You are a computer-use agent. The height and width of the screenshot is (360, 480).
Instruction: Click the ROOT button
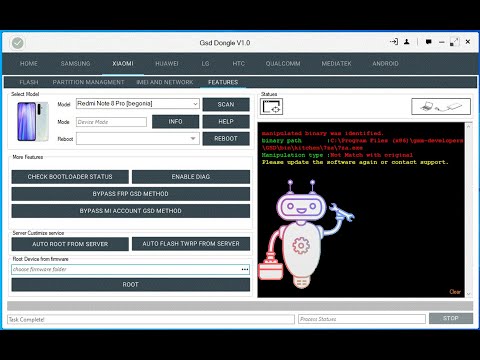(x=131, y=285)
